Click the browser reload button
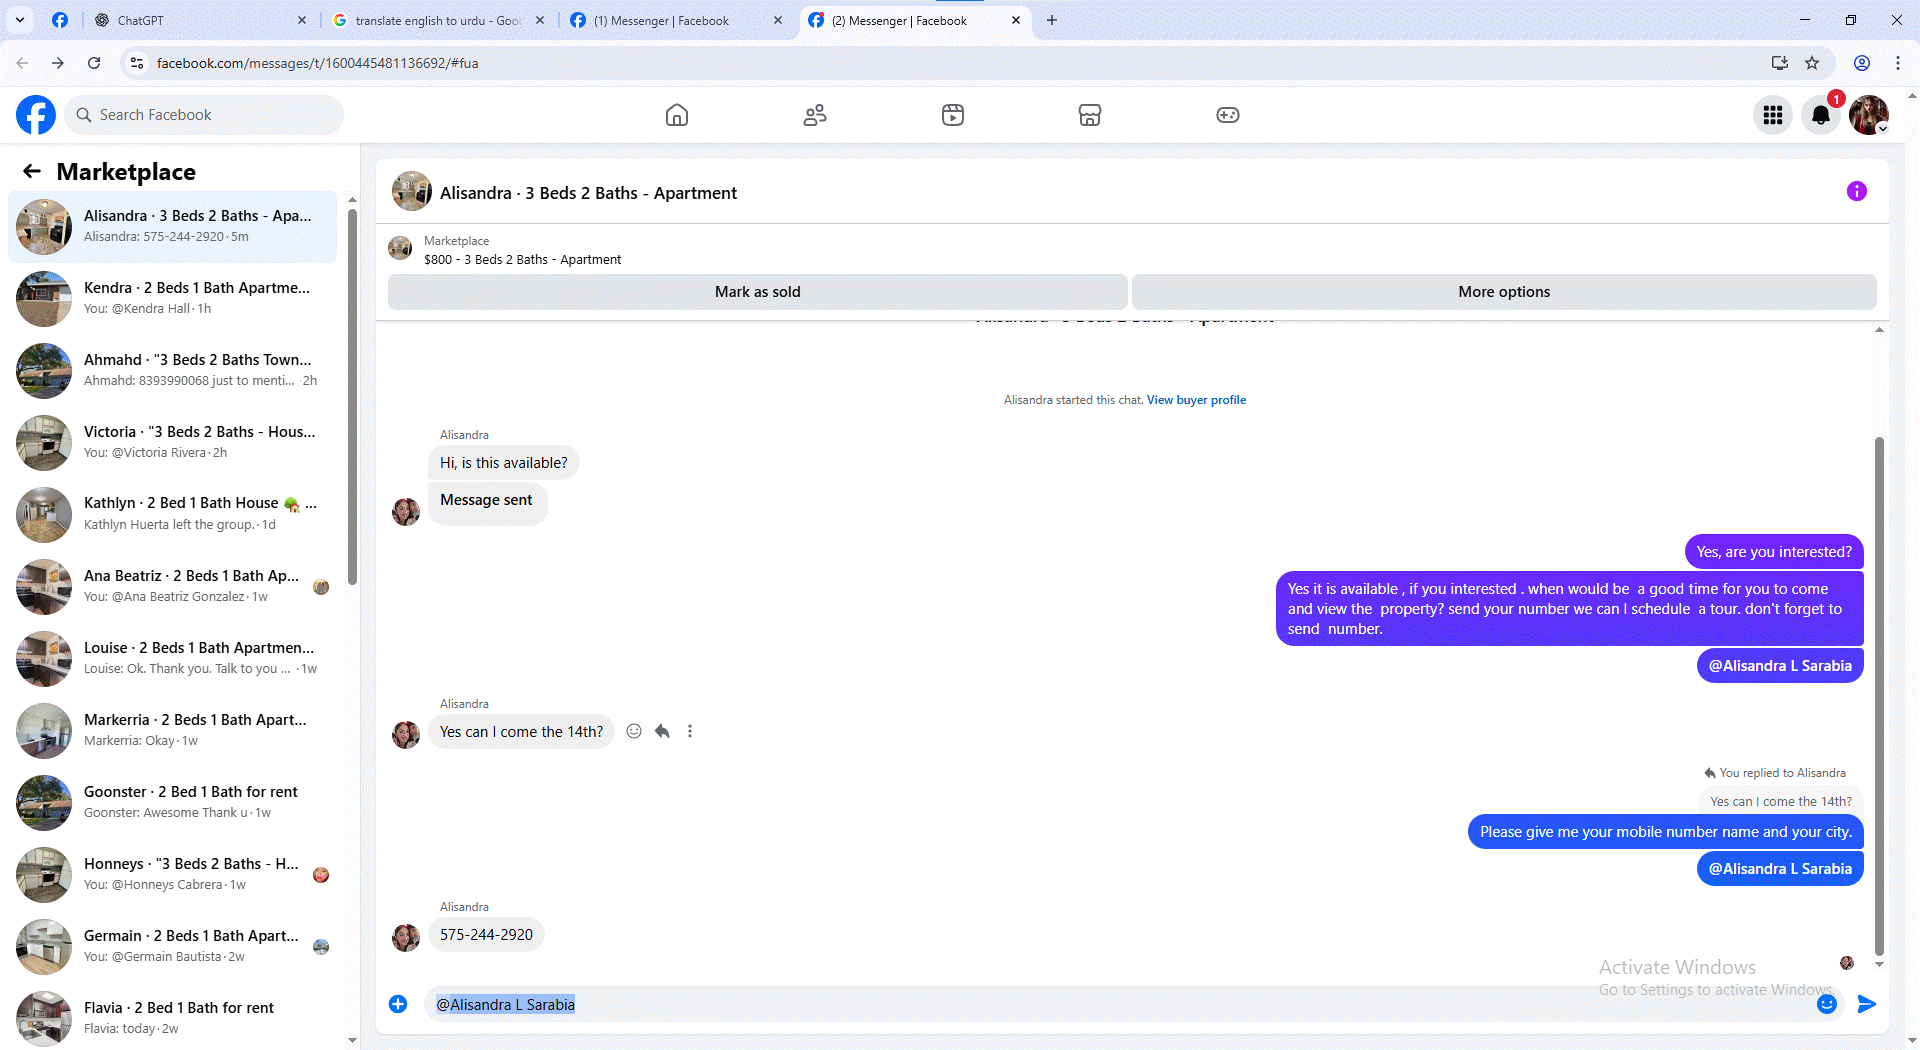The width and height of the screenshot is (1920, 1050). click(94, 63)
